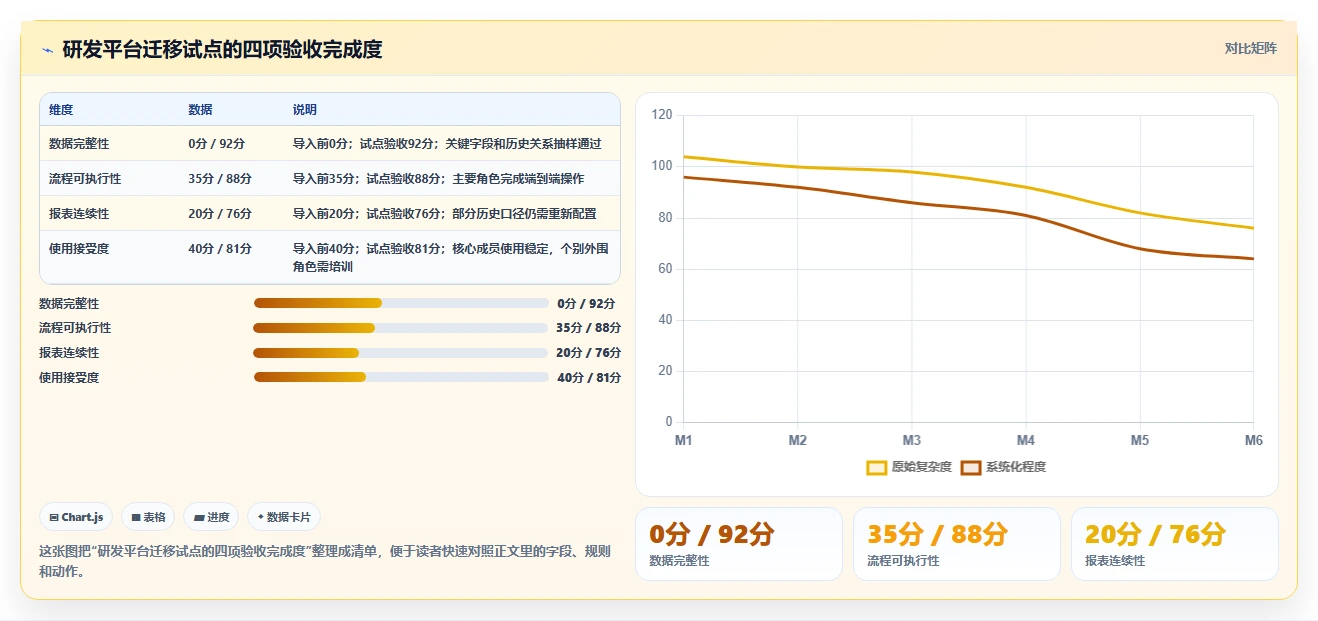Click the 报表连续性 progress bar
This screenshot has width=1318, height=621.
(400, 353)
